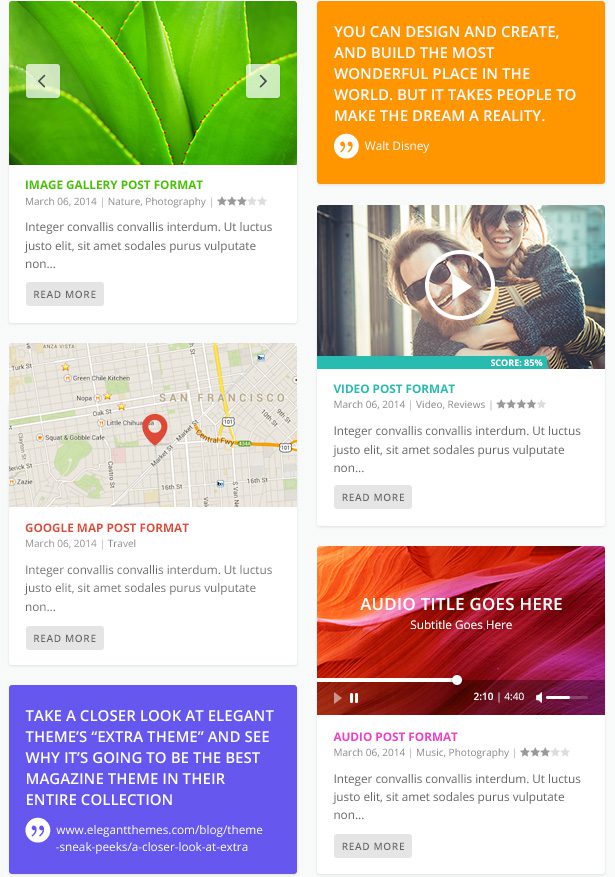This screenshot has width=615, height=877.
Task: Open Image Gallery Post Format title
Action: coord(114,185)
